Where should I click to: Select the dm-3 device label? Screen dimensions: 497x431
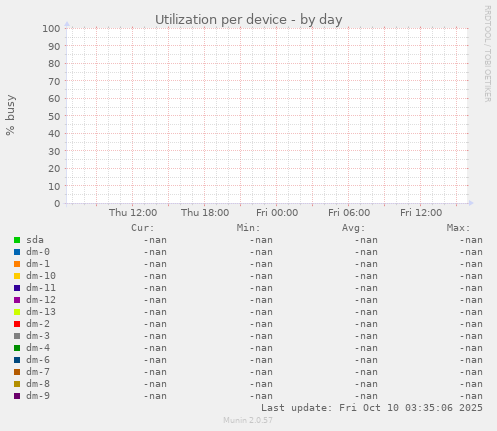pos(38,336)
